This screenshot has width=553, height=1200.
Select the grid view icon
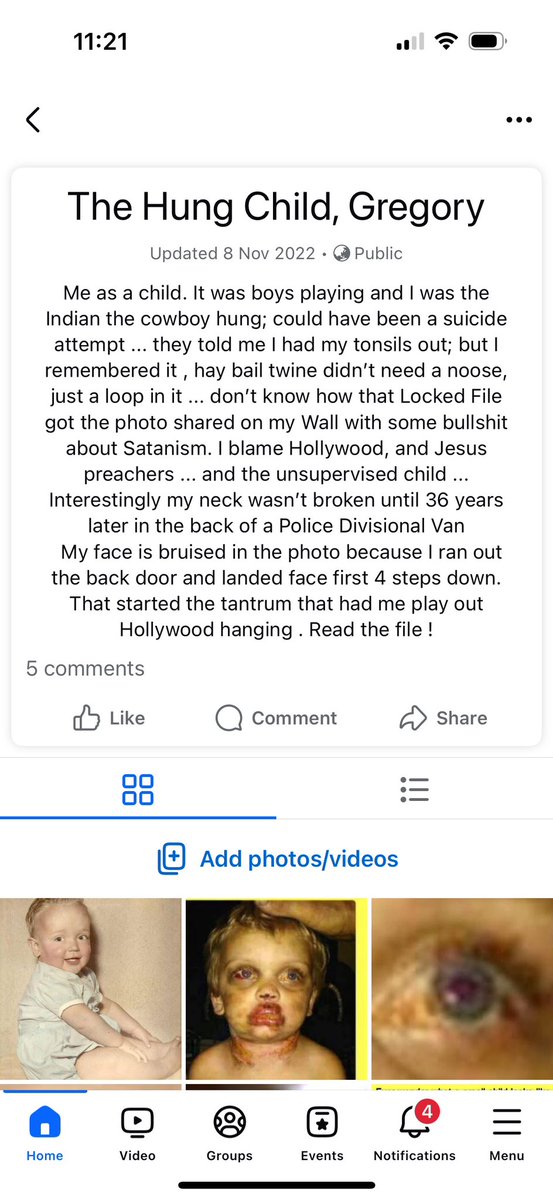(138, 789)
